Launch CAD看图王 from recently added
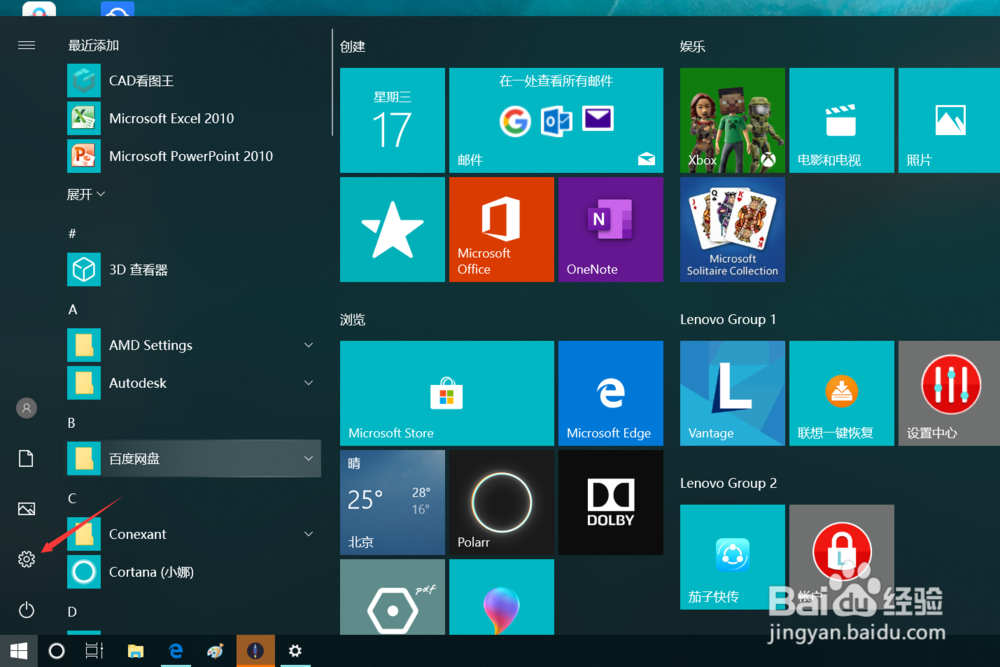 (x=194, y=81)
